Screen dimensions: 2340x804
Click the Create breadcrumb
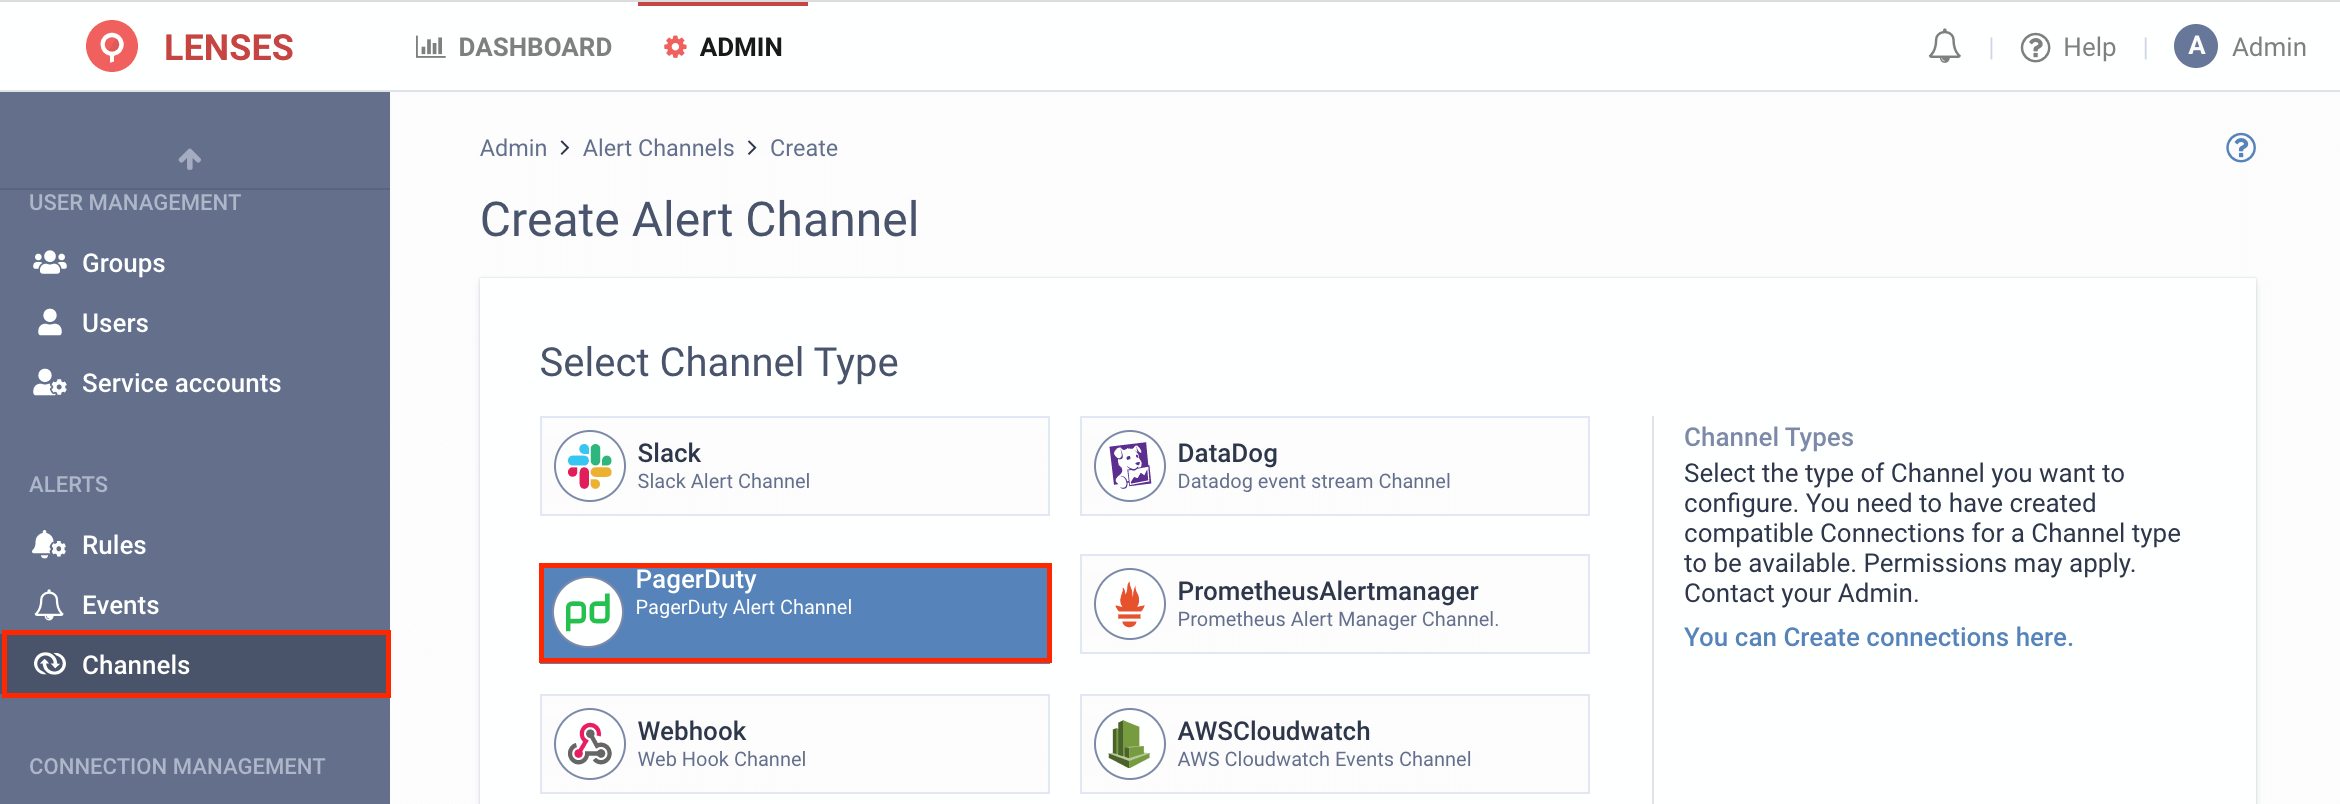tap(803, 148)
